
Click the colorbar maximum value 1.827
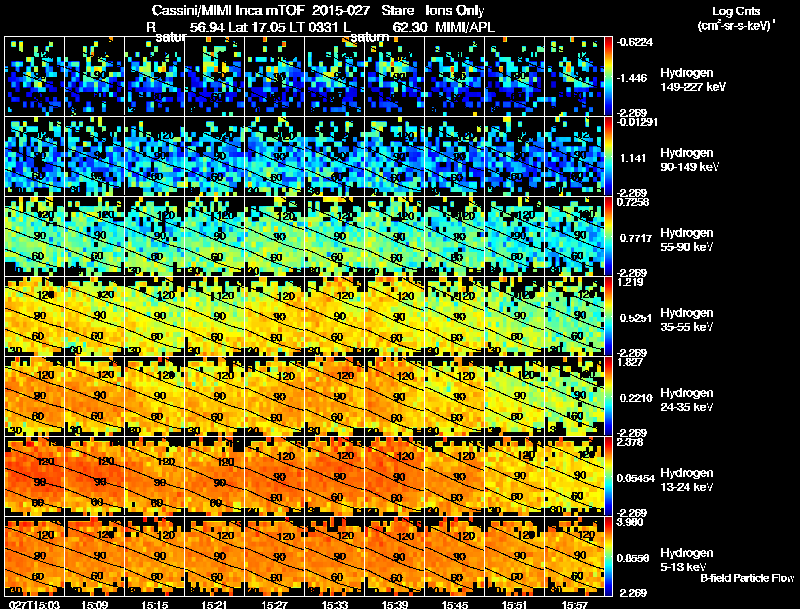click(x=630, y=362)
